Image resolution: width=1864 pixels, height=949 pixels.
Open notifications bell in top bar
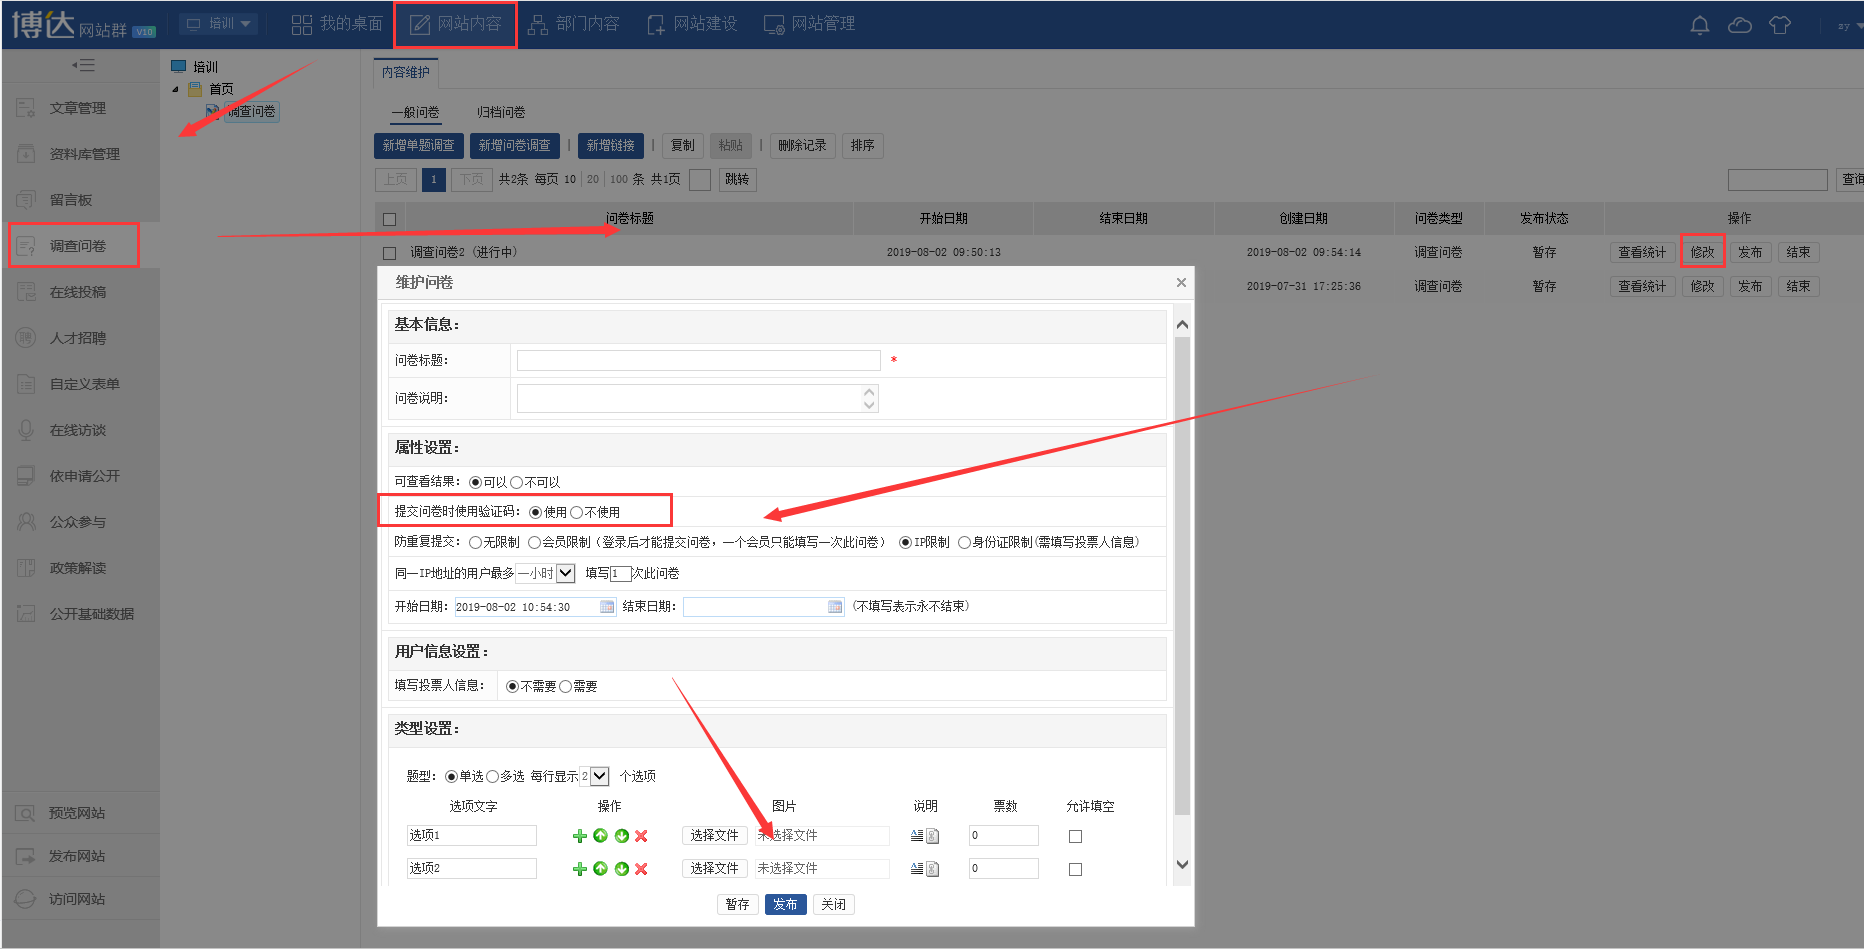1699,25
